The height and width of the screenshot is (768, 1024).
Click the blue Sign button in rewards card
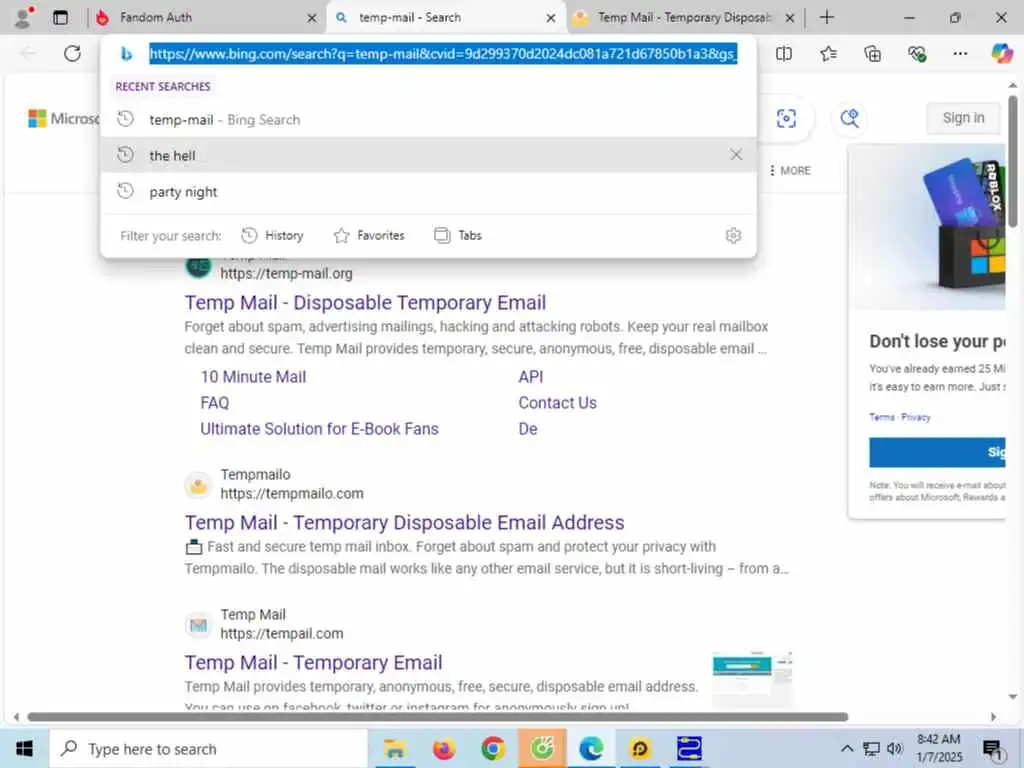coord(936,453)
